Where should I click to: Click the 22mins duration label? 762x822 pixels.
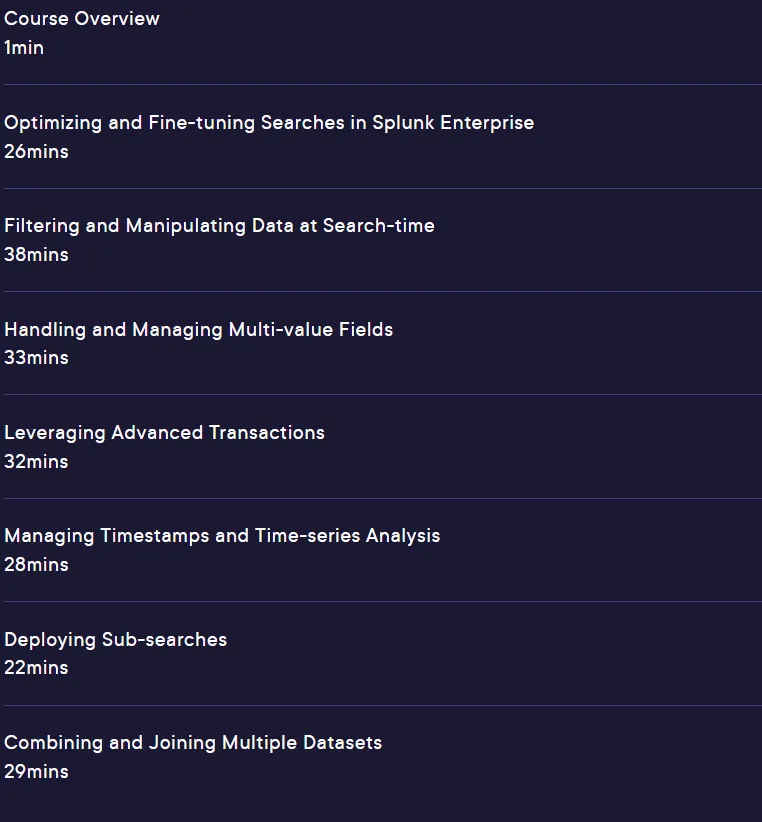point(36,668)
